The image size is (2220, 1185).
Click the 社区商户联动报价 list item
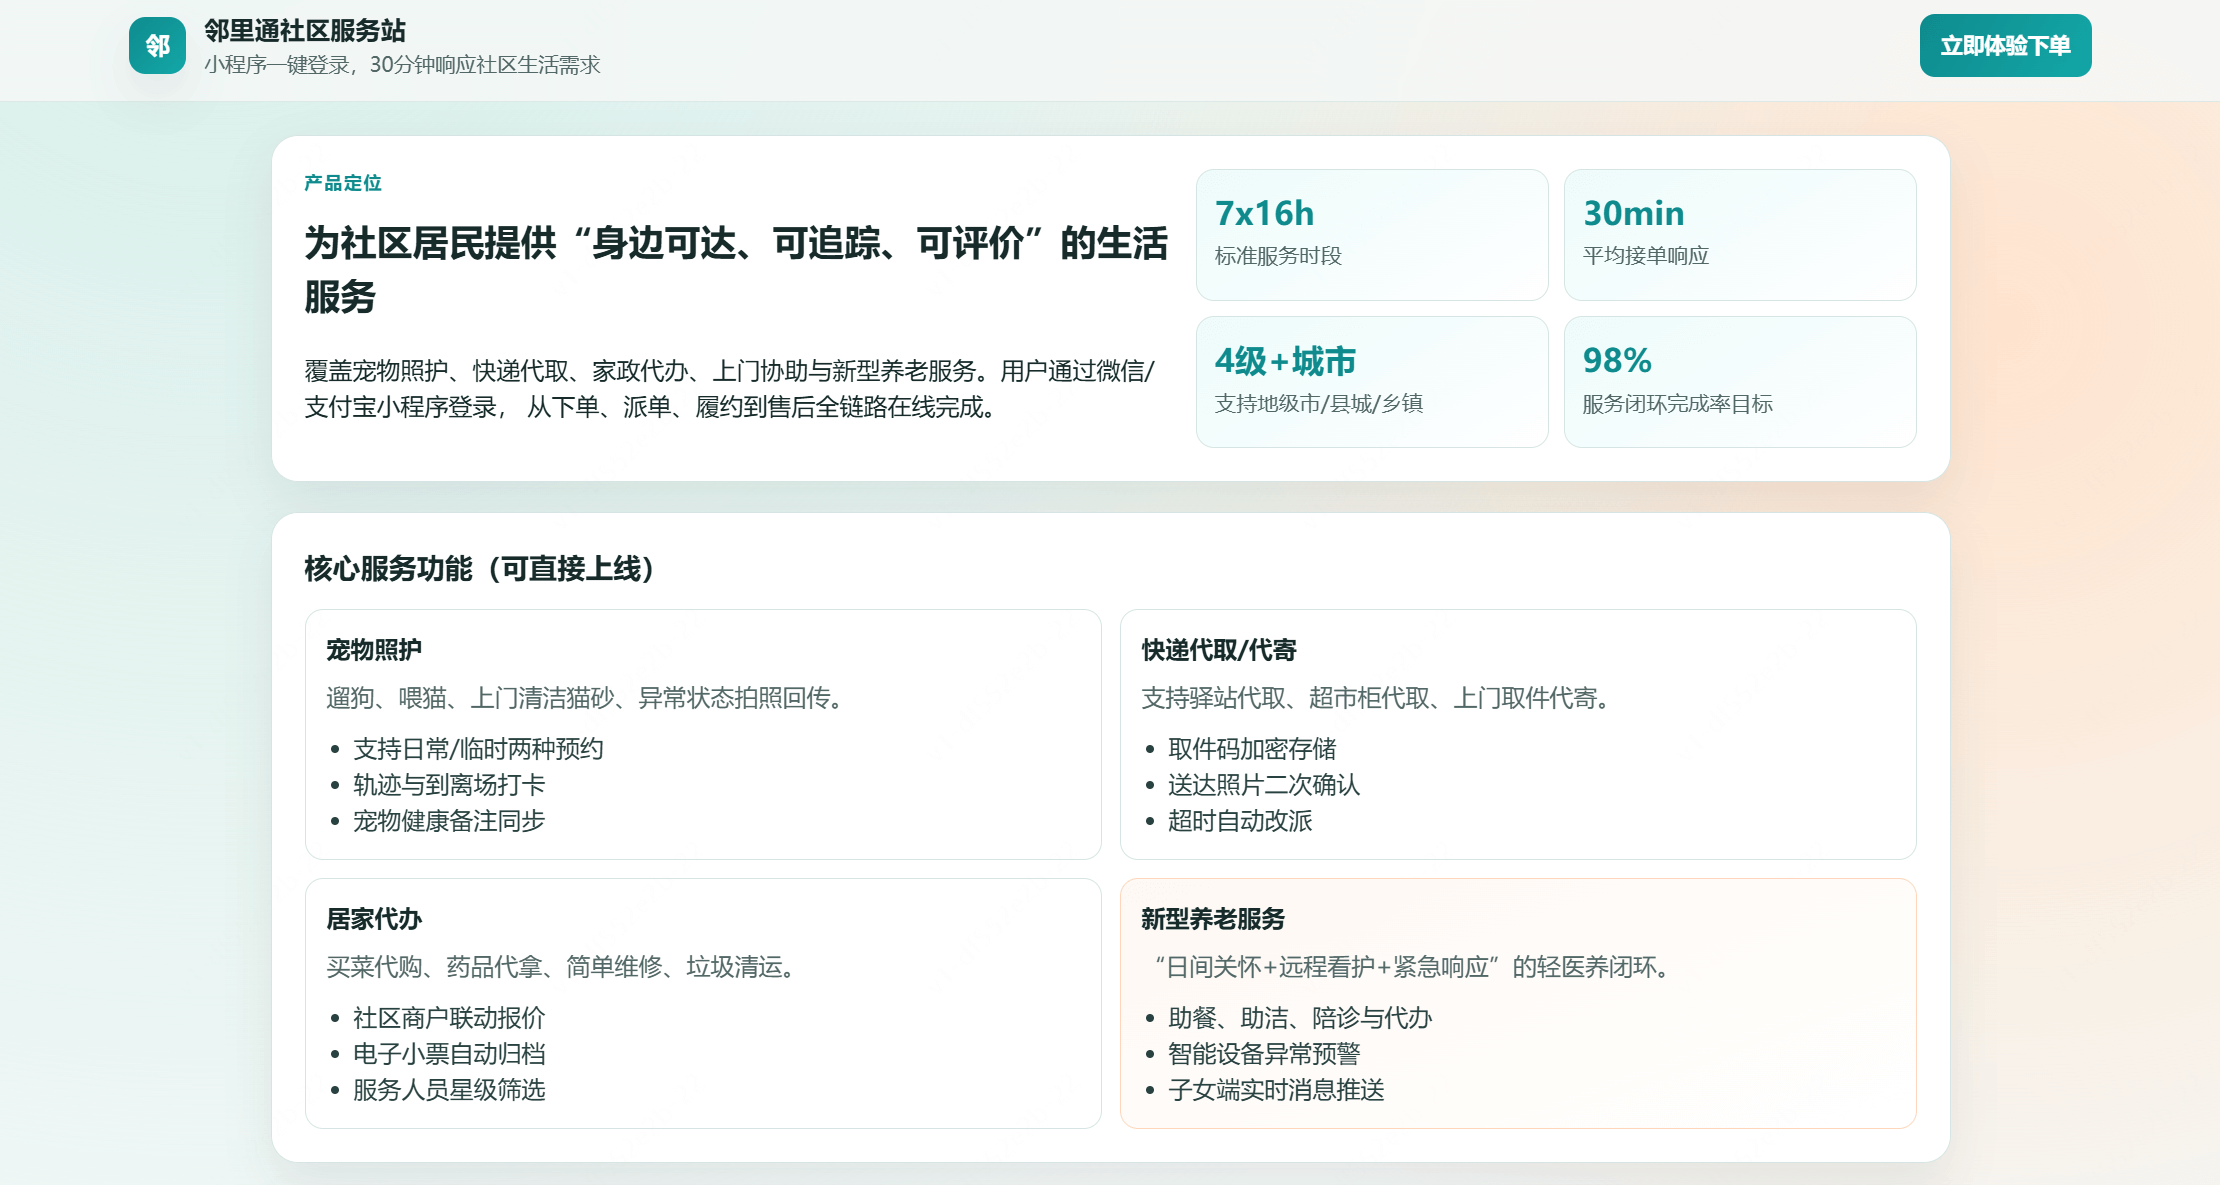tap(449, 1018)
